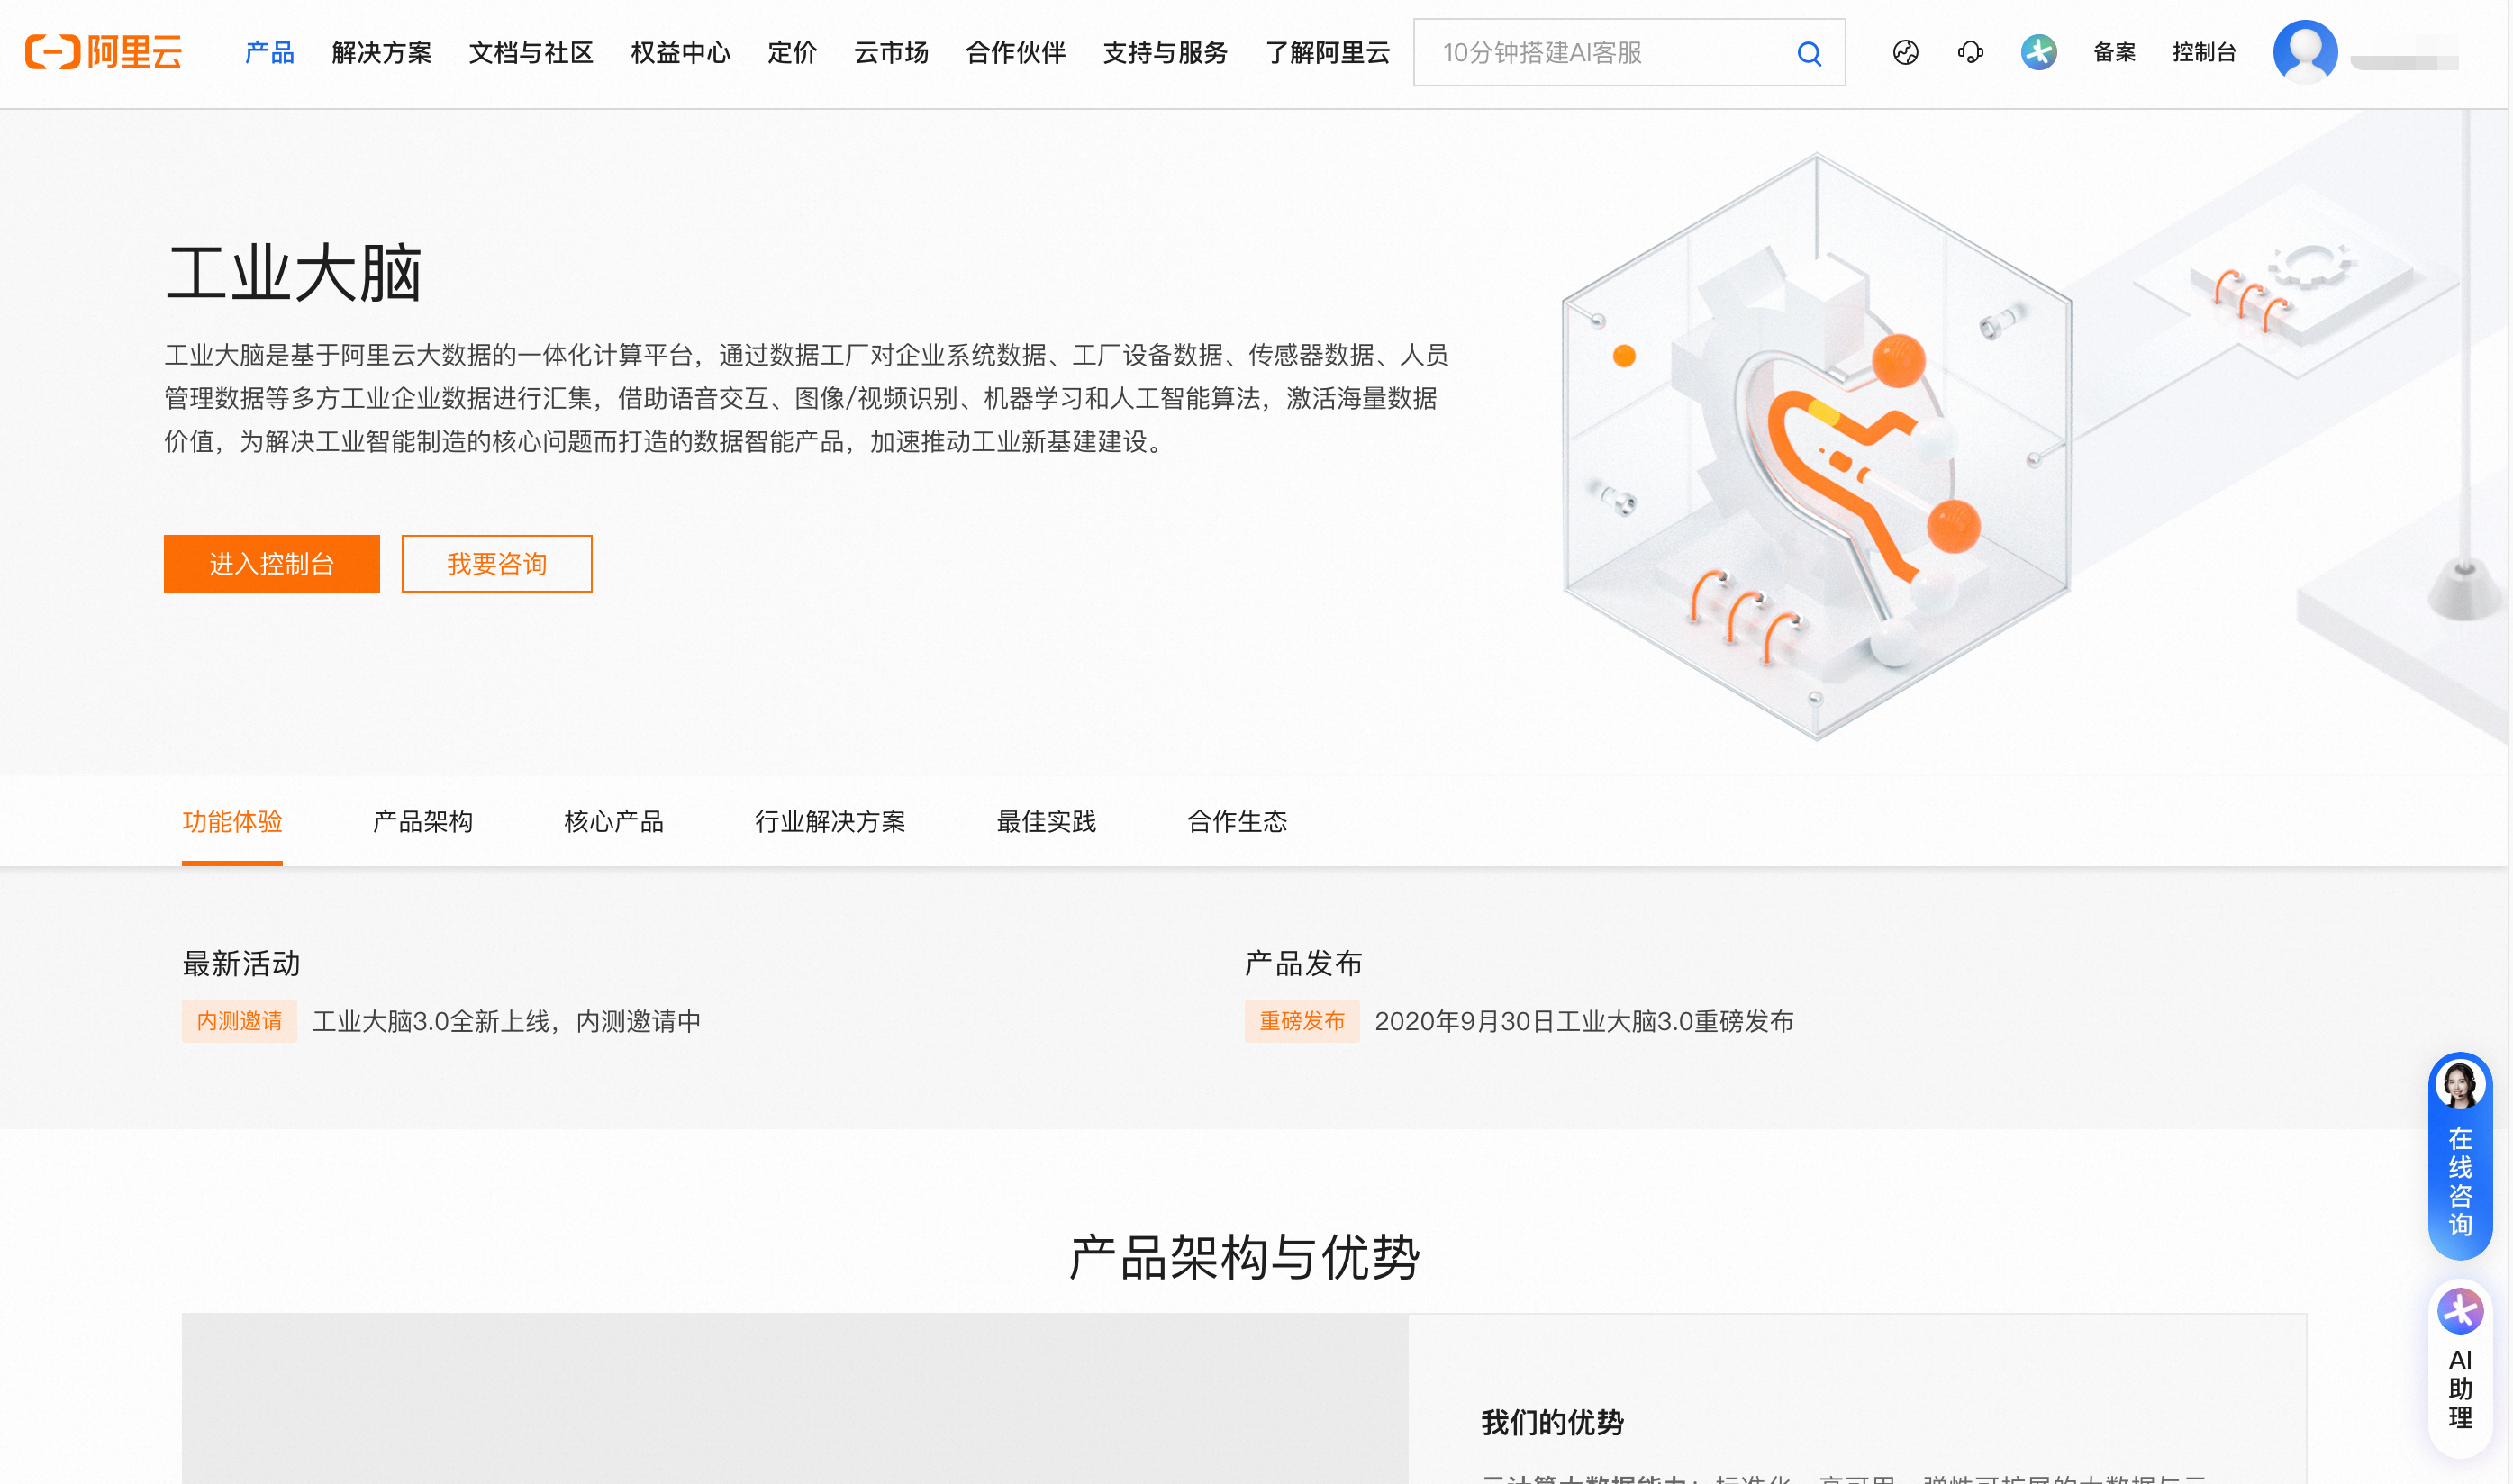Click 定价 in top navigation
The height and width of the screenshot is (1484, 2513).
pyautogui.click(x=792, y=53)
